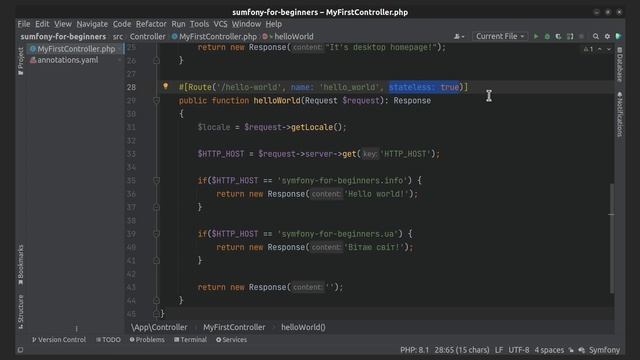Click helloWorld() in bottom breadcrumb
640x360 pixels.
[x=303, y=327]
